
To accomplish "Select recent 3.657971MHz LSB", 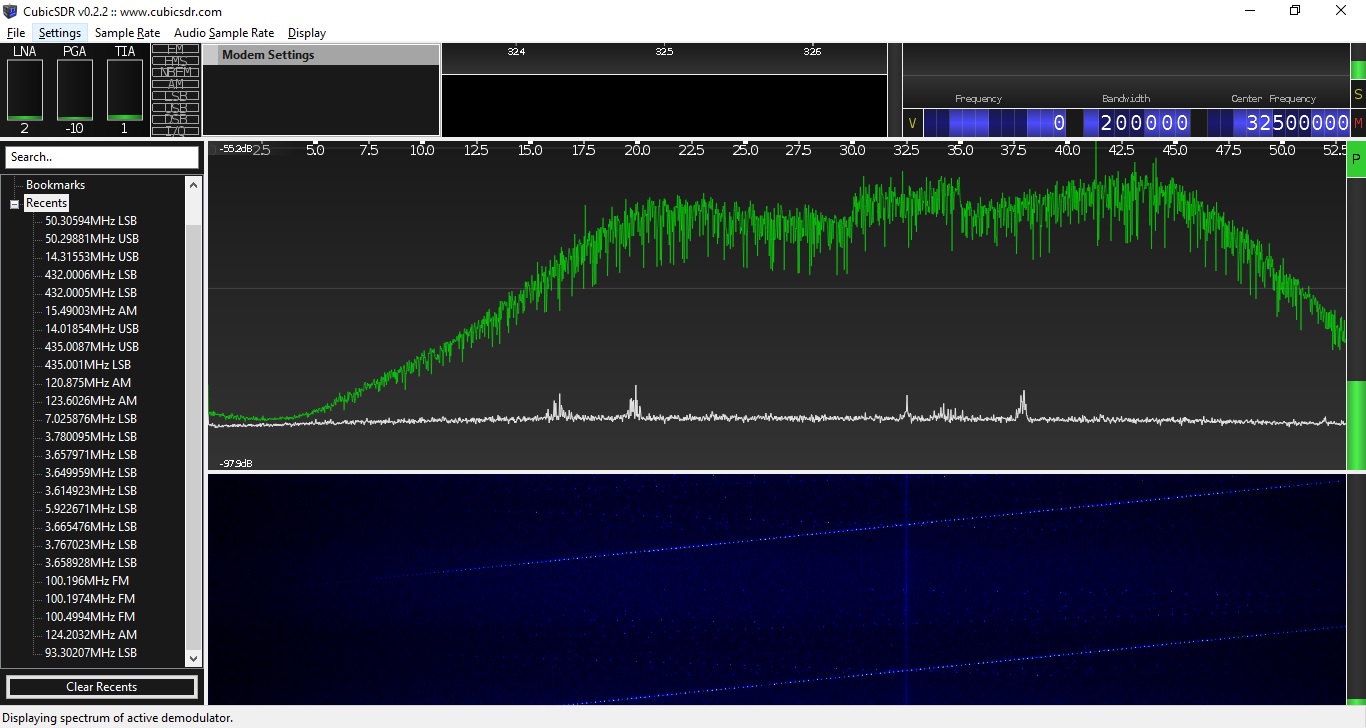I will (91, 455).
